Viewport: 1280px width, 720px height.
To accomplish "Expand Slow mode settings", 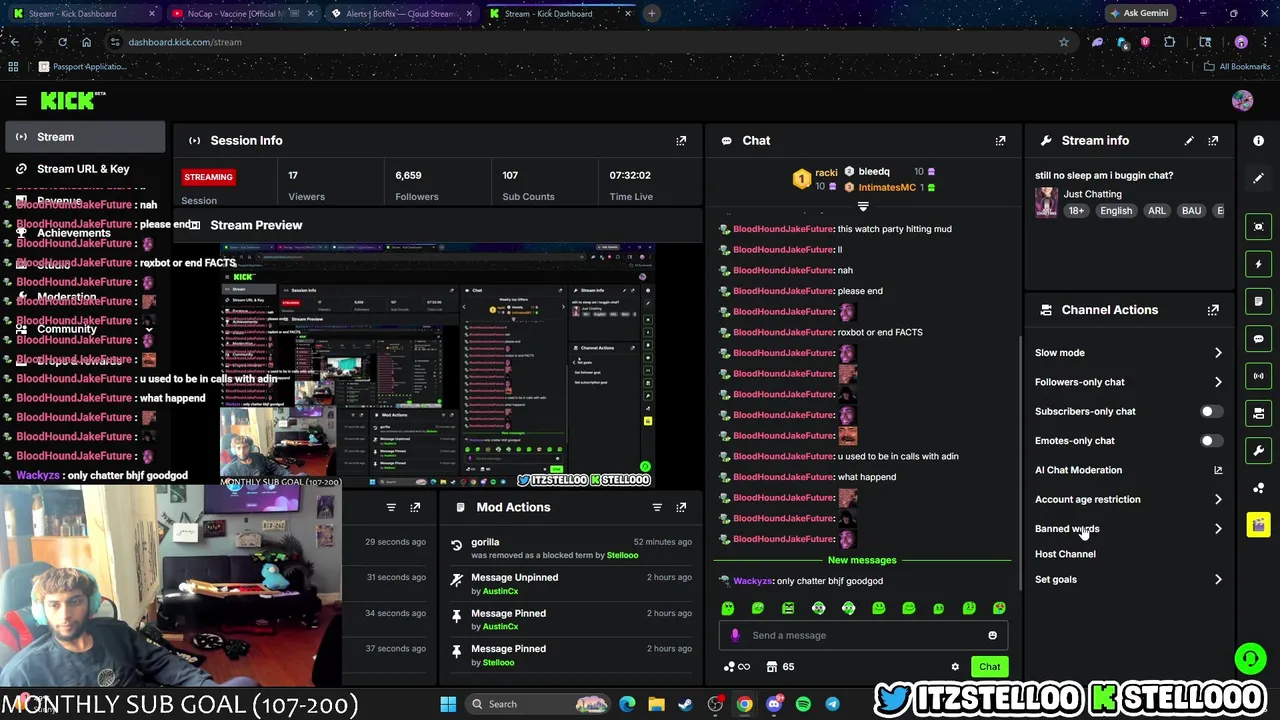I will point(1218,353).
